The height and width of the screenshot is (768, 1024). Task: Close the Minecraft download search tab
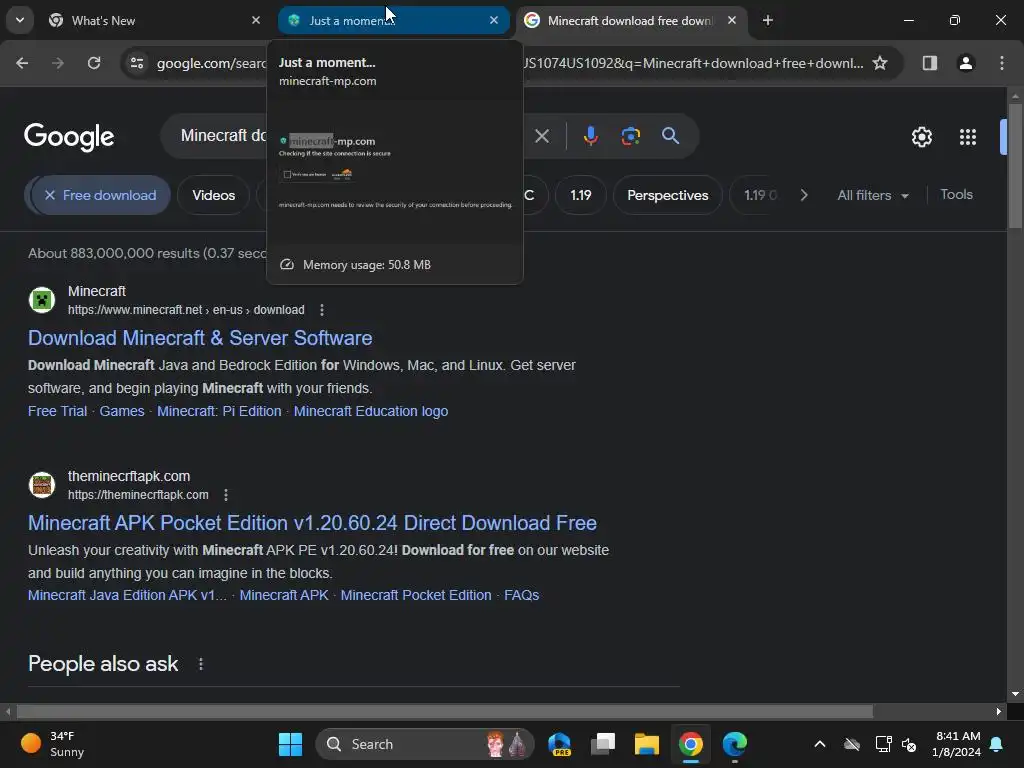[732, 20]
